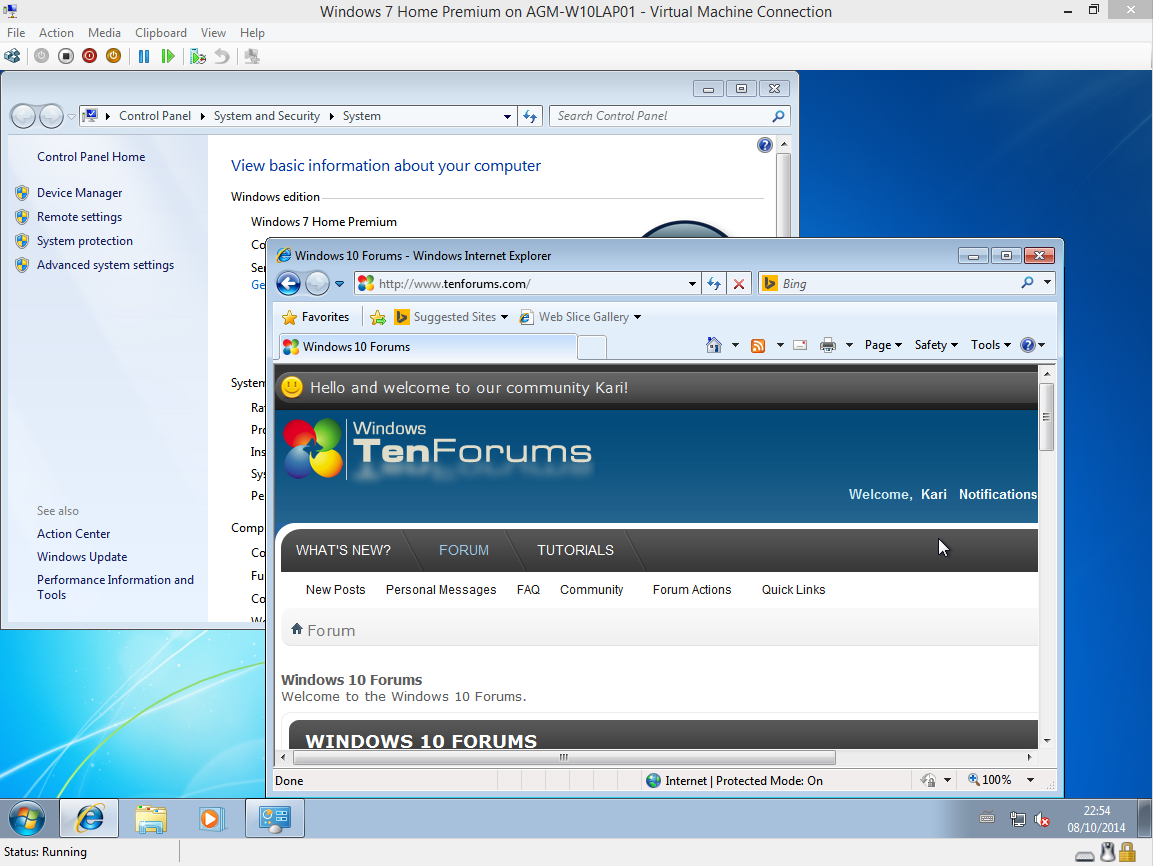Click the IE Stop red X button
This screenshot has height=866, width=1153.
coord(739,284)
